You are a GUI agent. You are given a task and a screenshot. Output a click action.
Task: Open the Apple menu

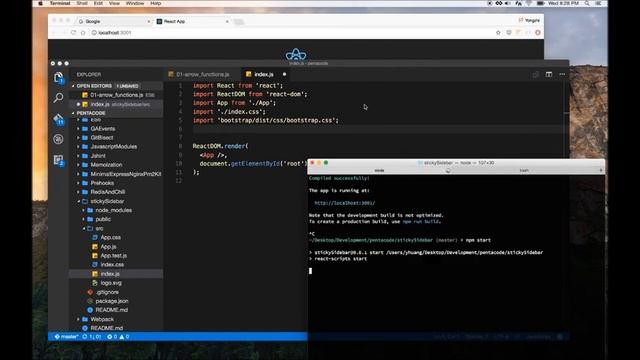click(40, 3)
